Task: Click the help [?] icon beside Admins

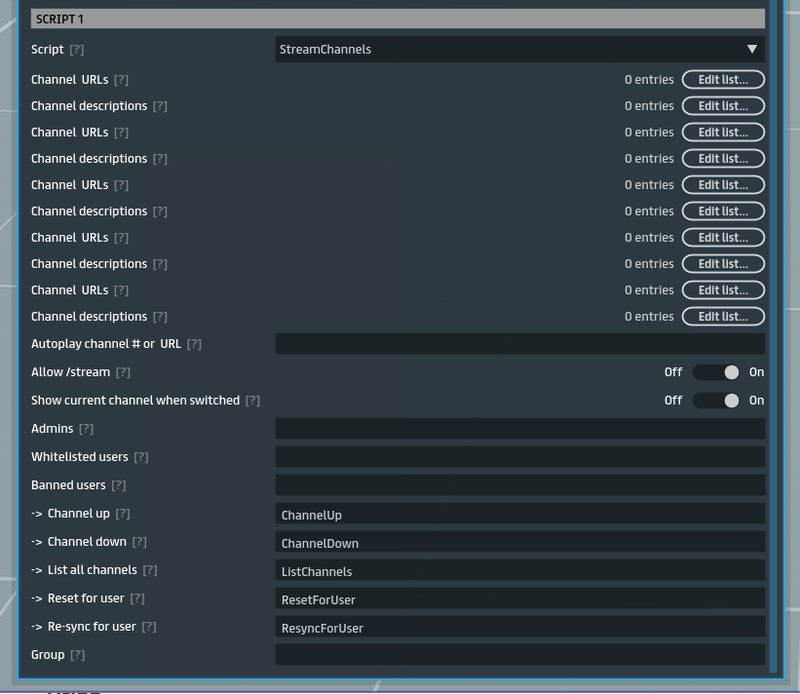Action: tap(86, 429)
